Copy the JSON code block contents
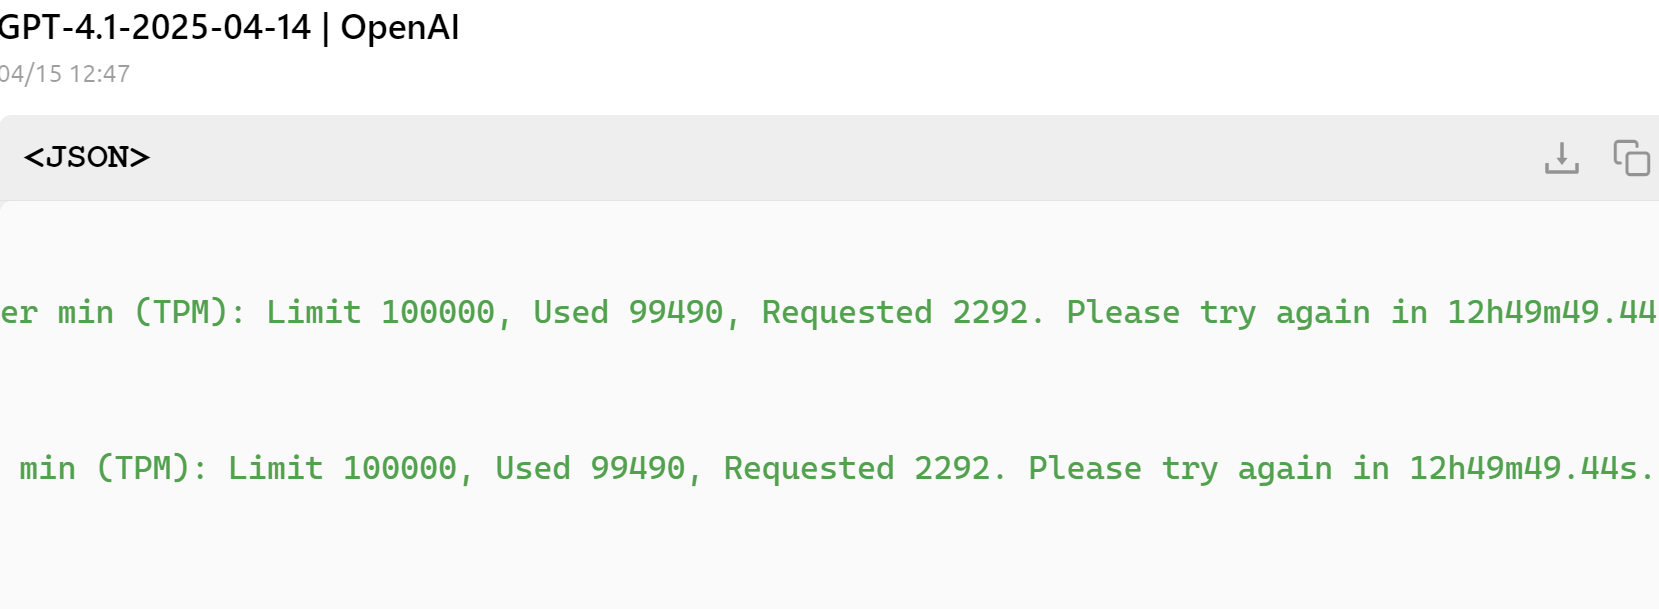This screenshot has width=1659, height=609. tap(1631, 158)
